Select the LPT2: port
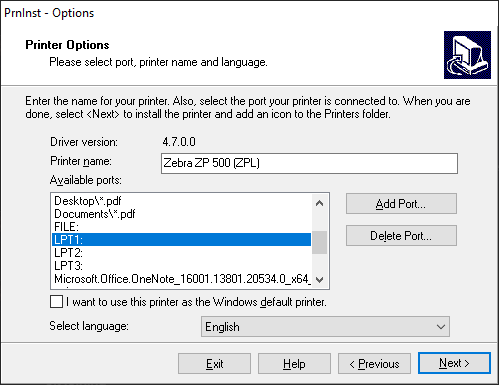Viewport: 499px width, 385px height. pos(182,253)
